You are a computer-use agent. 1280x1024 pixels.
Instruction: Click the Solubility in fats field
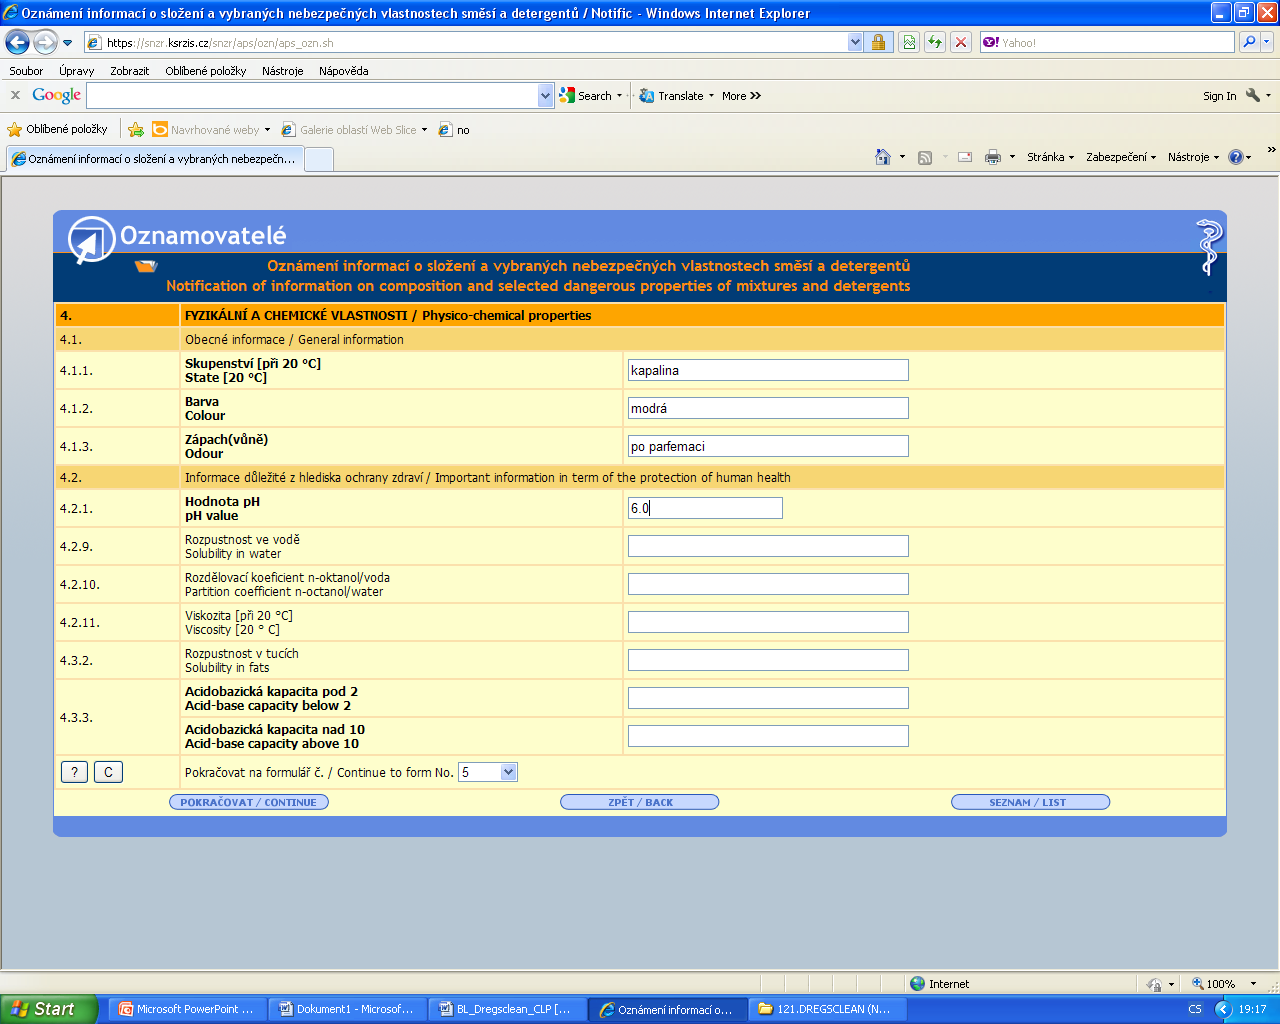coord(768,660)
